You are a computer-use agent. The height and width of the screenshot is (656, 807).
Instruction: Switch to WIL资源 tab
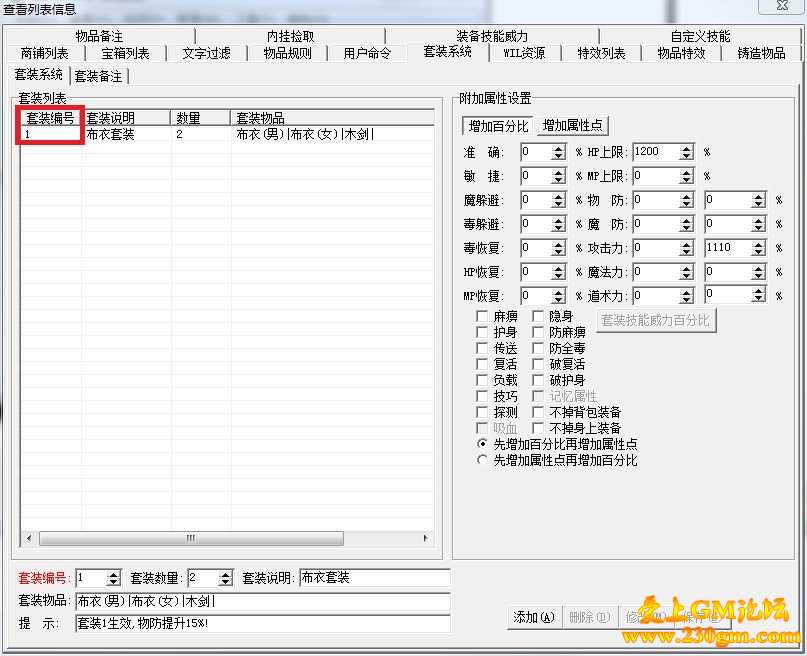pyautogui.click(x=524, y=53)
